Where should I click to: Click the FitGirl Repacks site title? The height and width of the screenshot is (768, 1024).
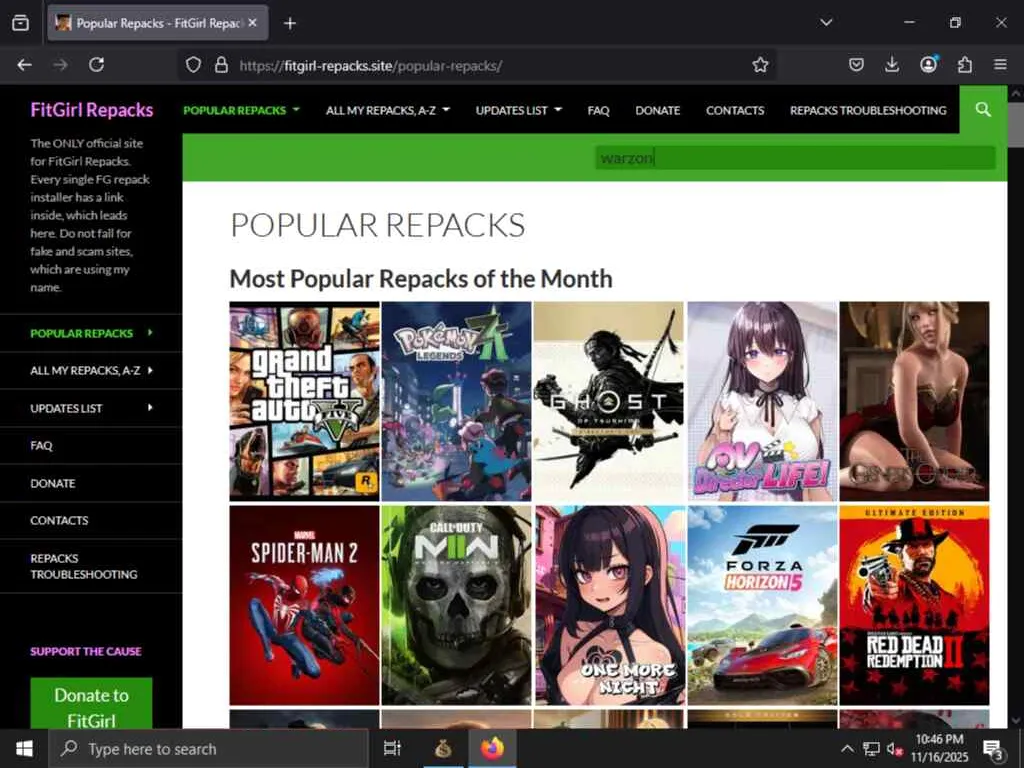pyautogui.click(x=91, y=110)
